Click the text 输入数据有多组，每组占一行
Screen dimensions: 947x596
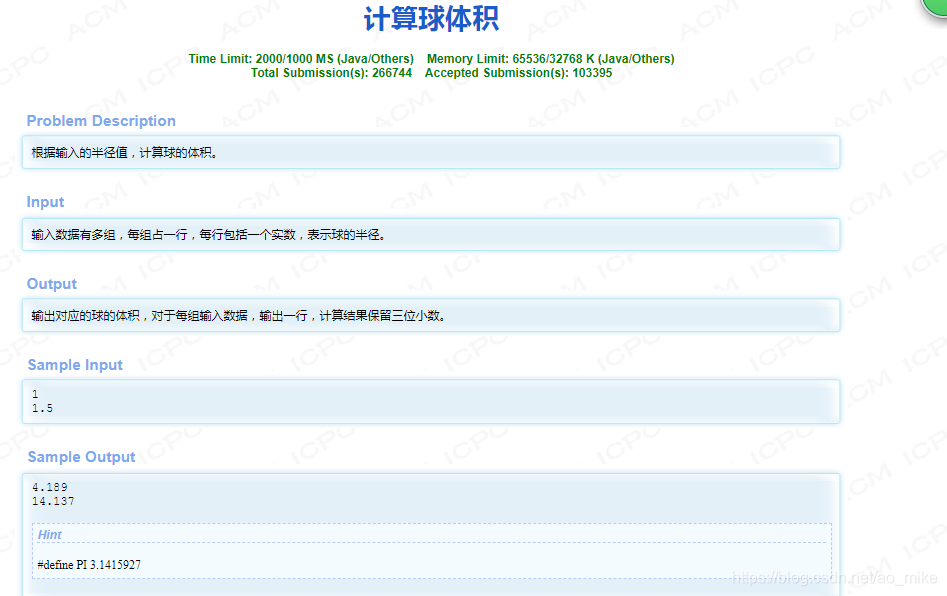point(109,234)
